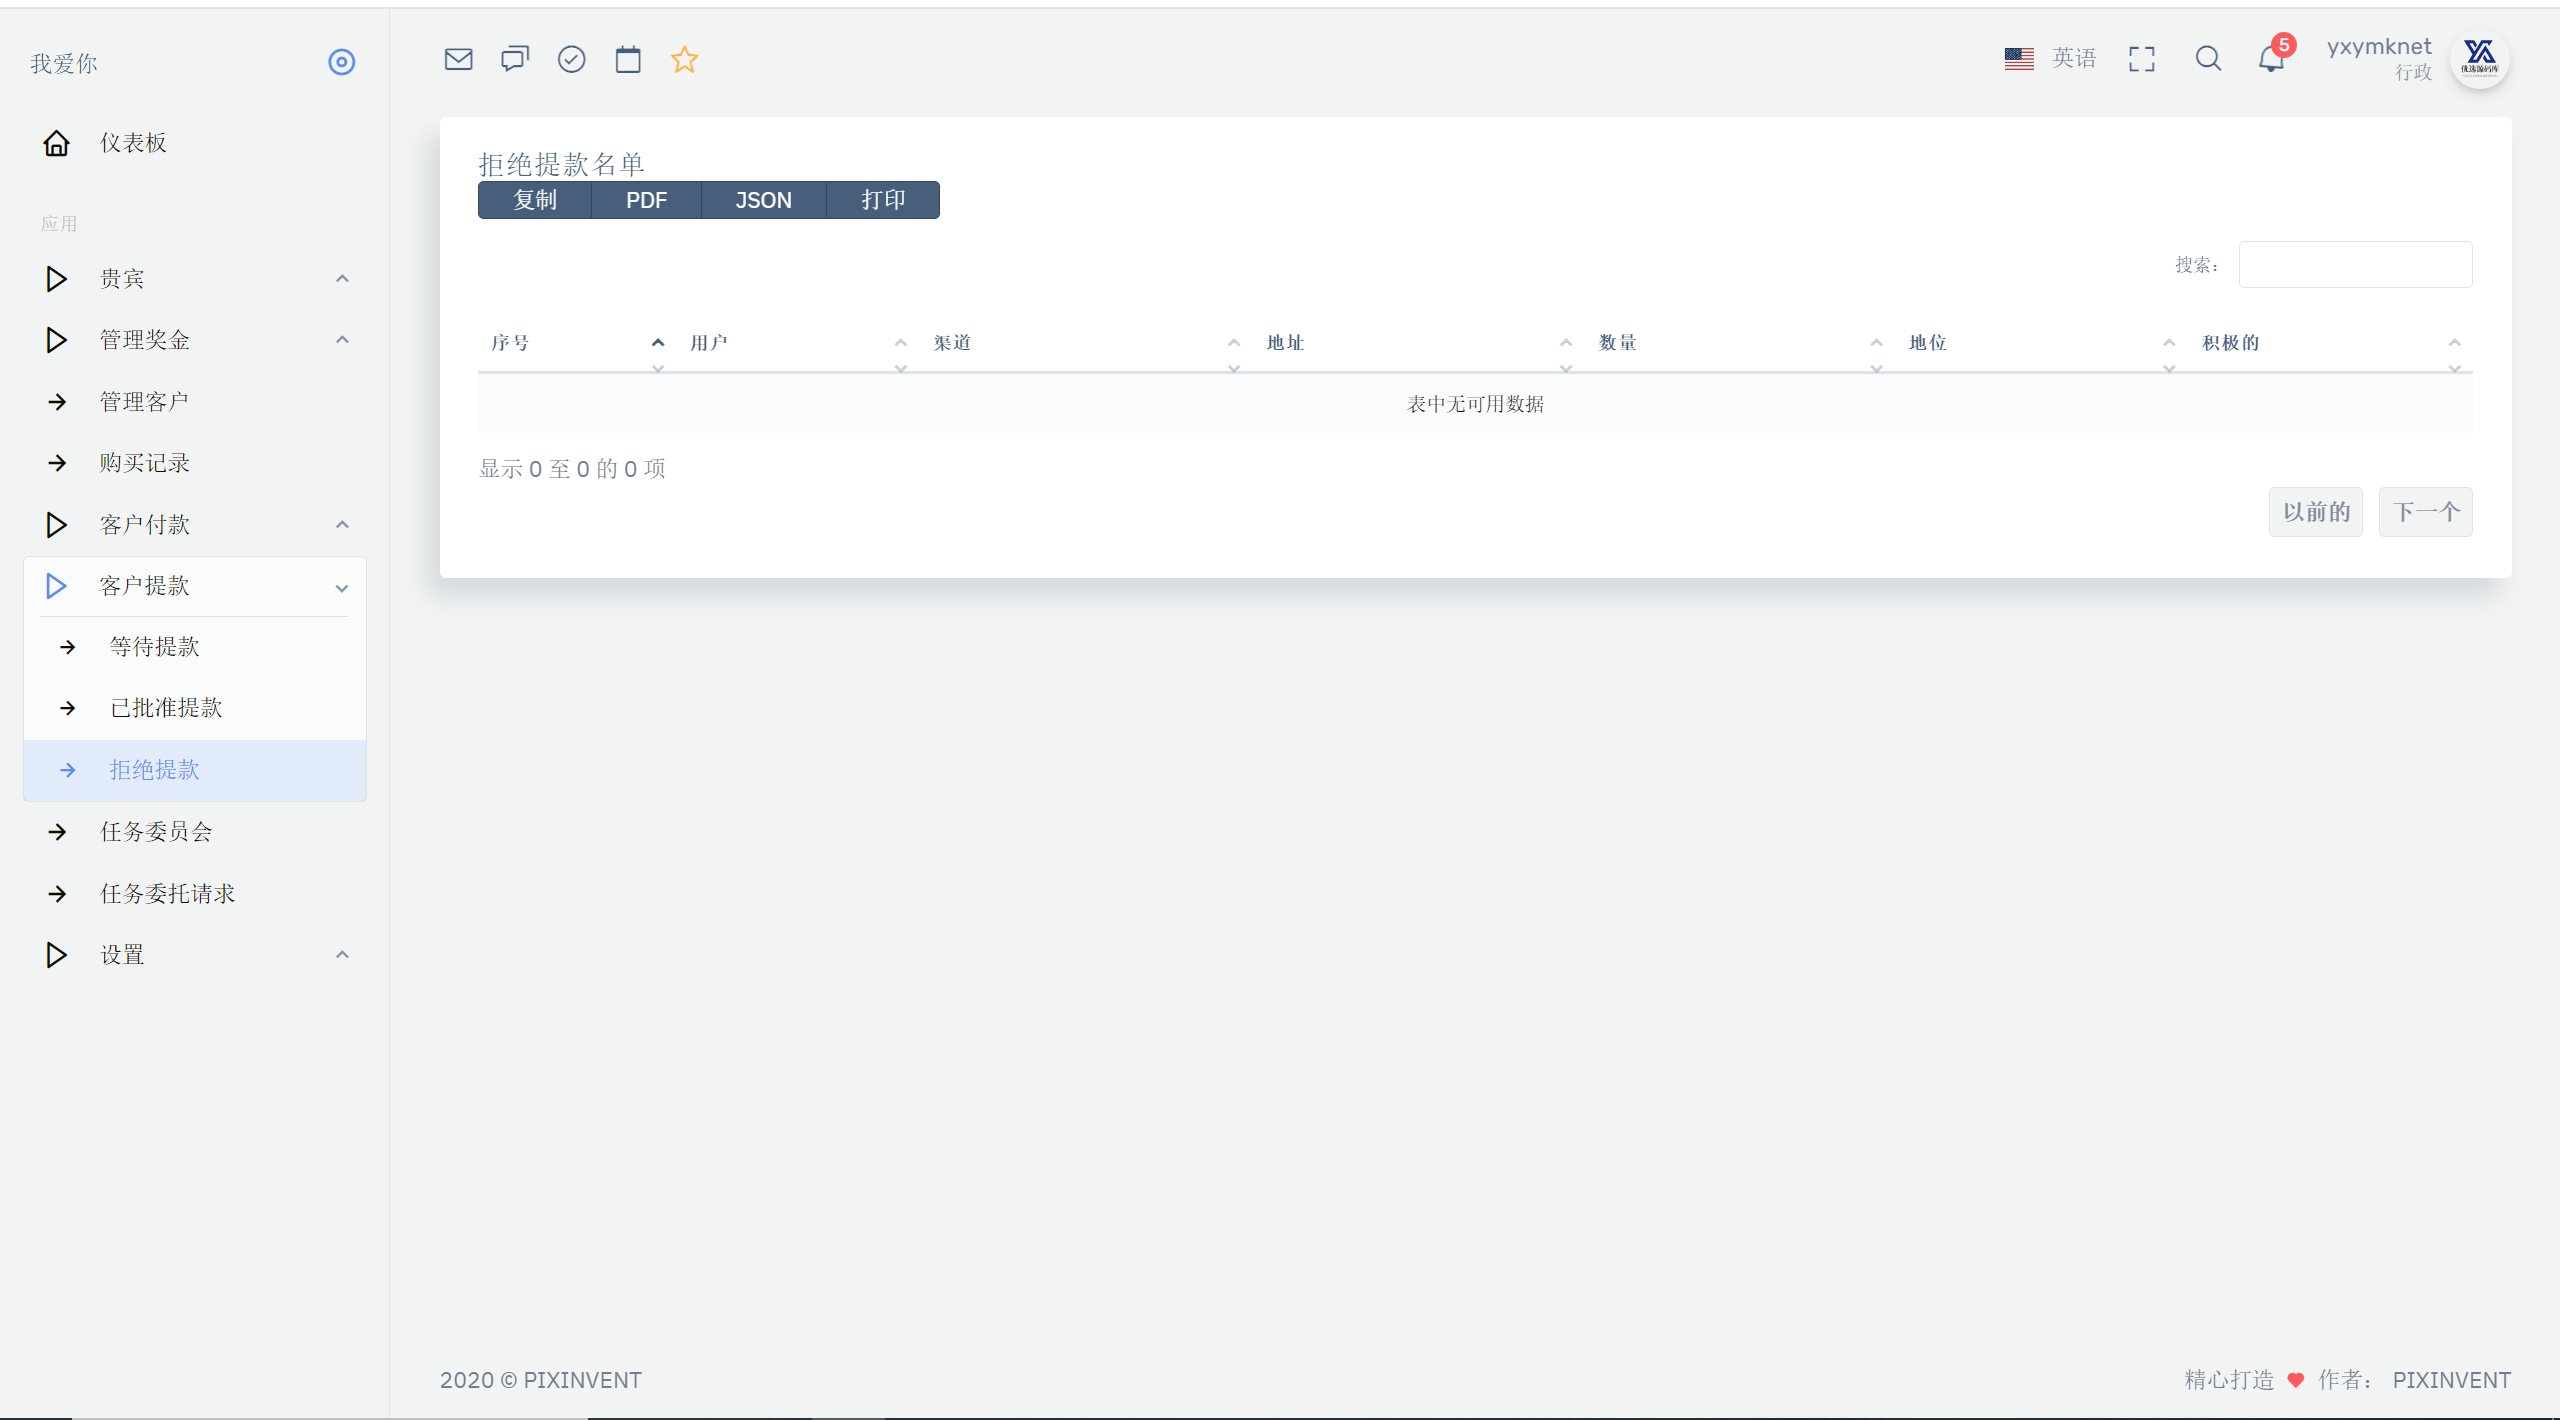2560x1420 pixels.
Task: Toggle the sidebar collapse circle icon
Action: (x=342, y=62)
